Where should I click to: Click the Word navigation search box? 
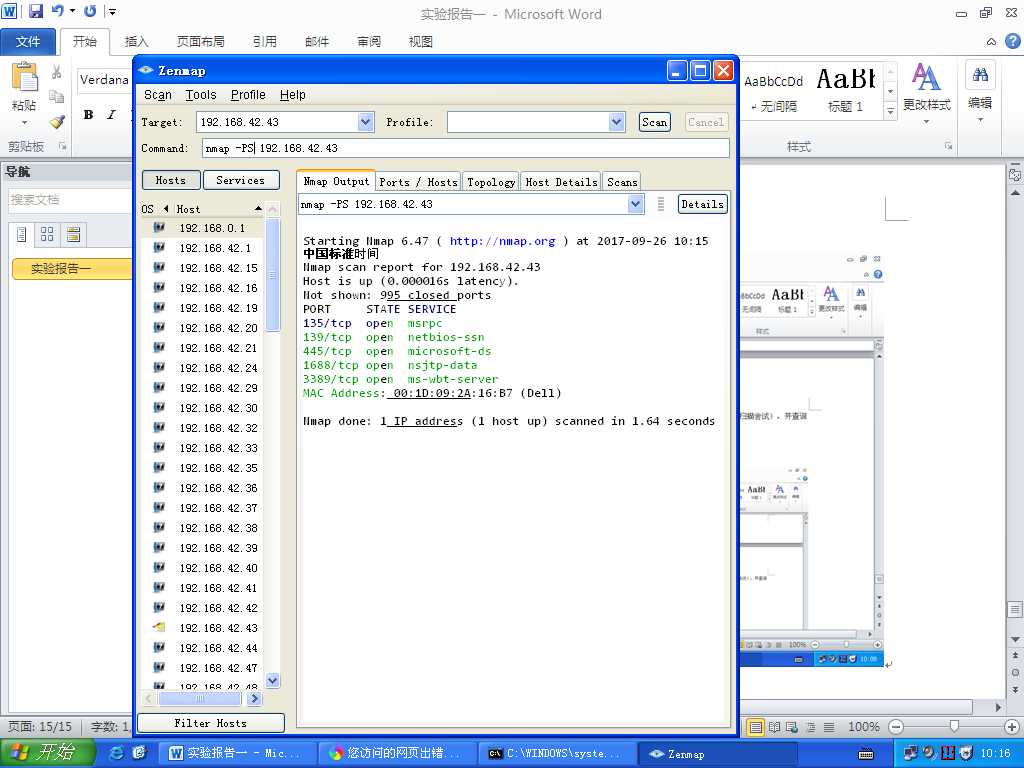(x=70, y=200)
